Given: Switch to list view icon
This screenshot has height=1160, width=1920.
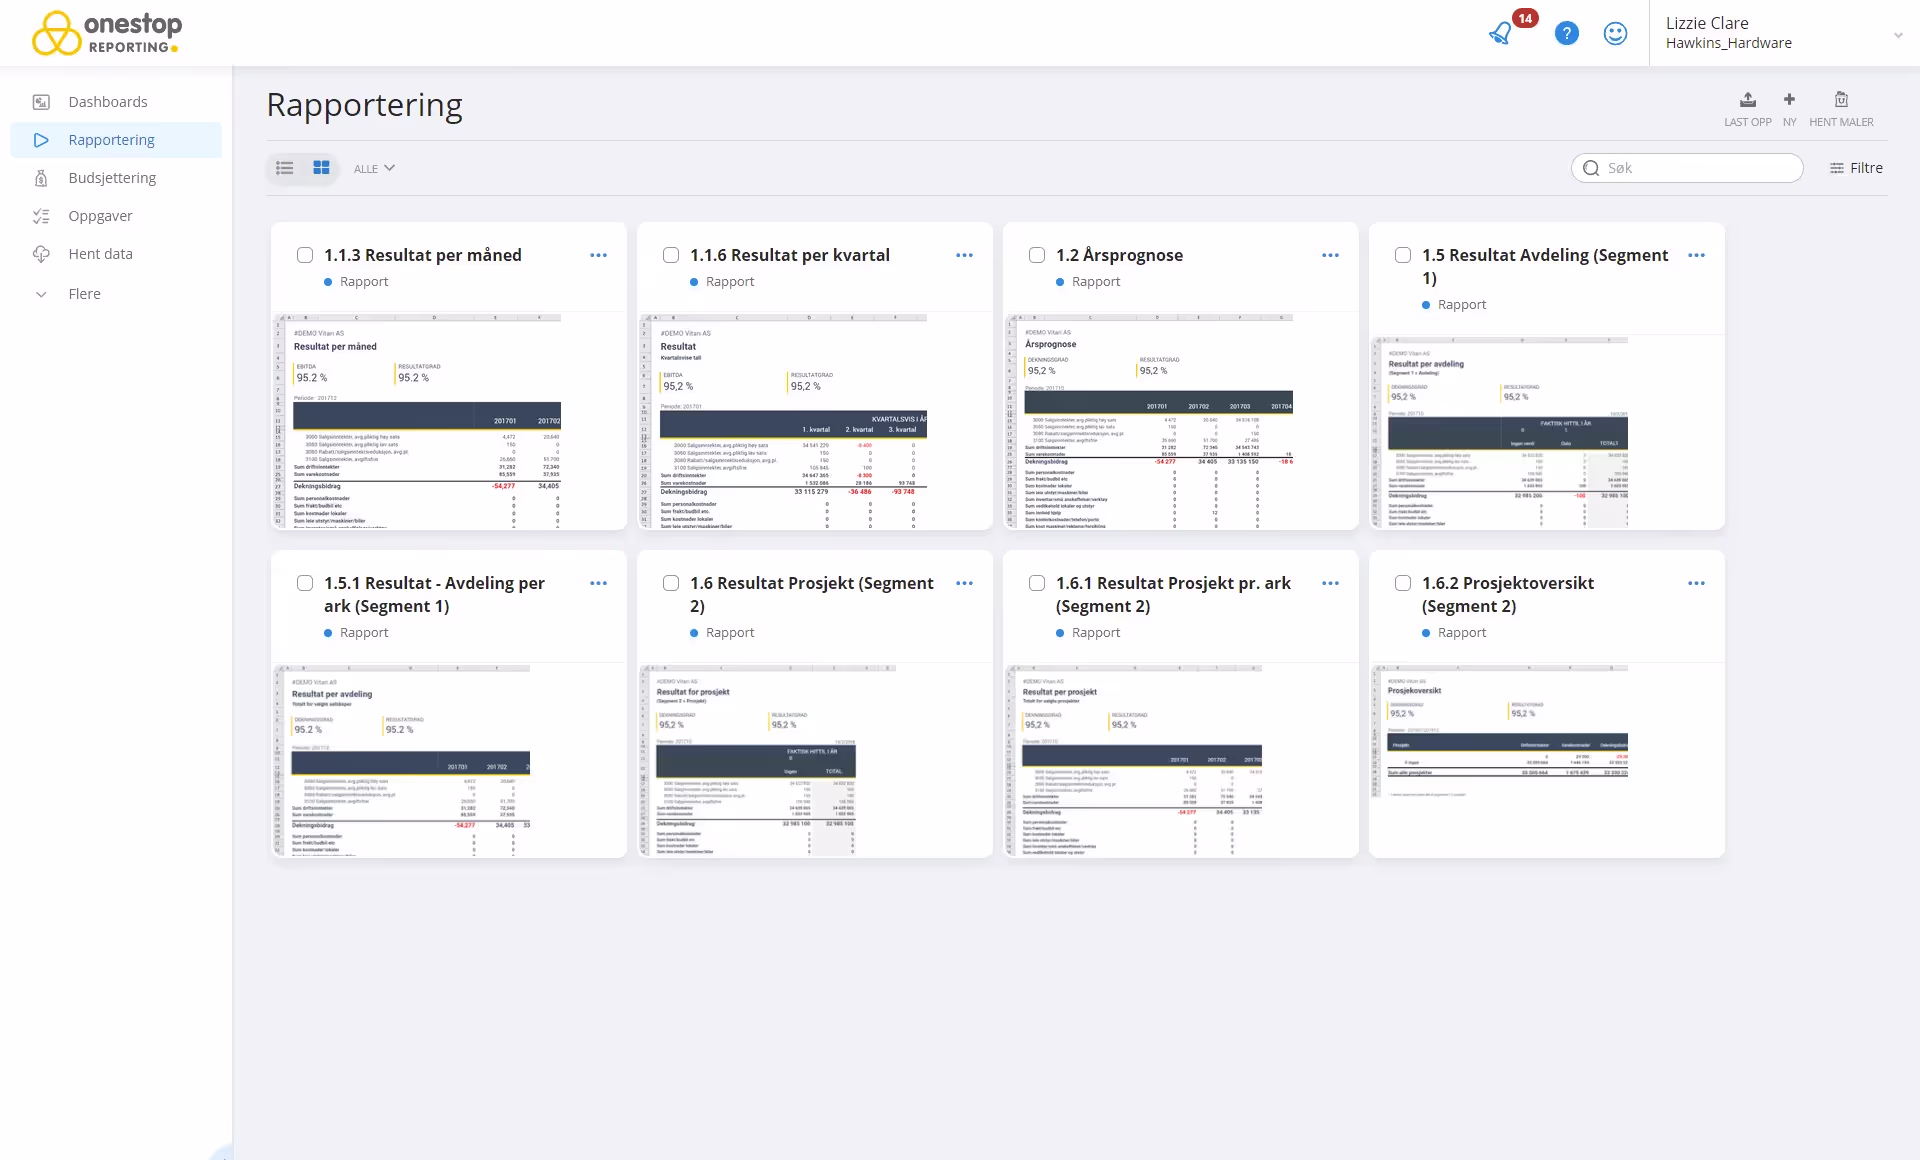Looking at the screenshot, I should pos(285,168).
